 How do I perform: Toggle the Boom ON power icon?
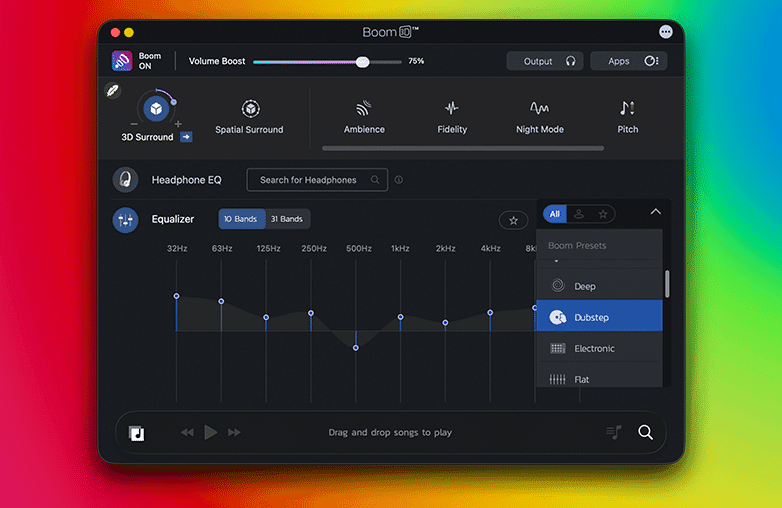coord(122,61)
